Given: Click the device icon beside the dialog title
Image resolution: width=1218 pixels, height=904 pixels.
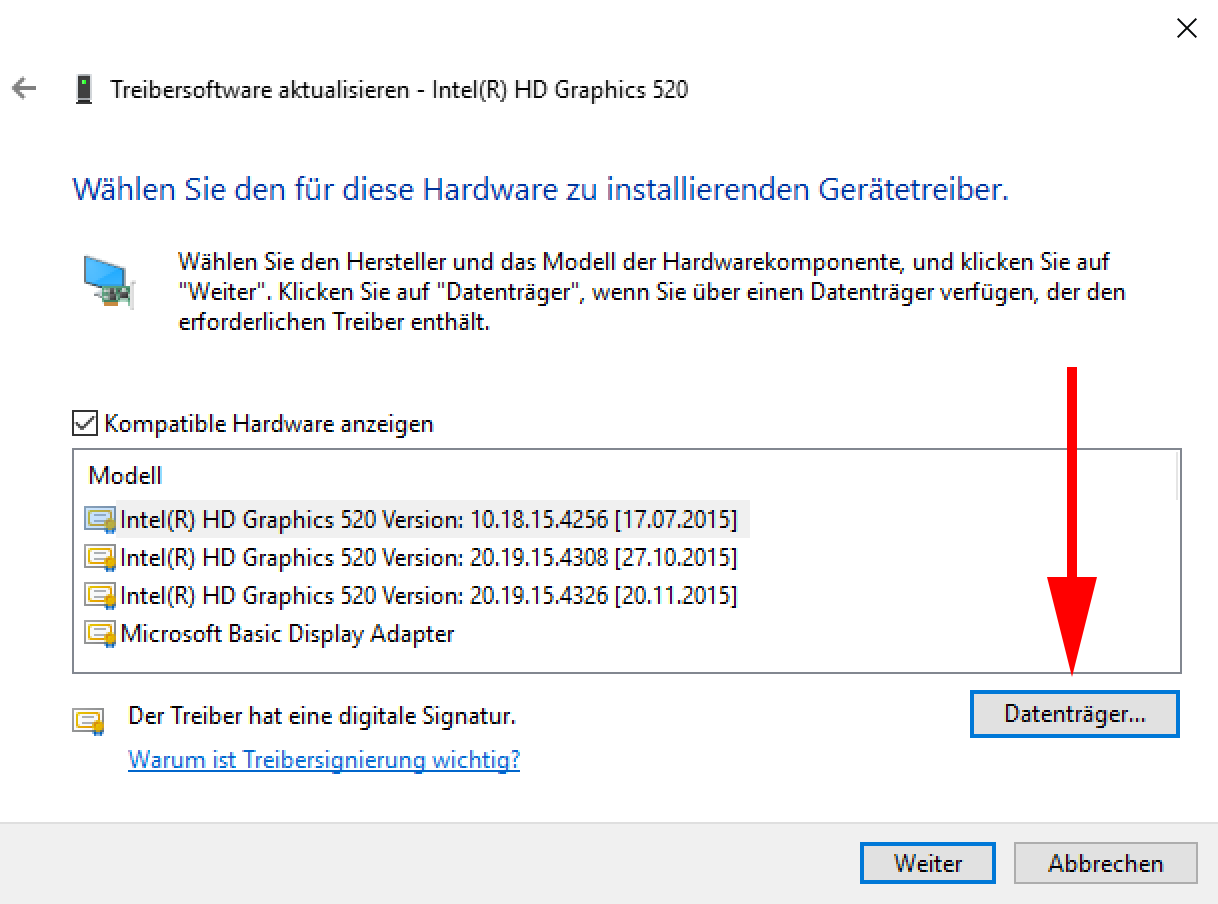Looking at the screenshot, I should [85, 89].
